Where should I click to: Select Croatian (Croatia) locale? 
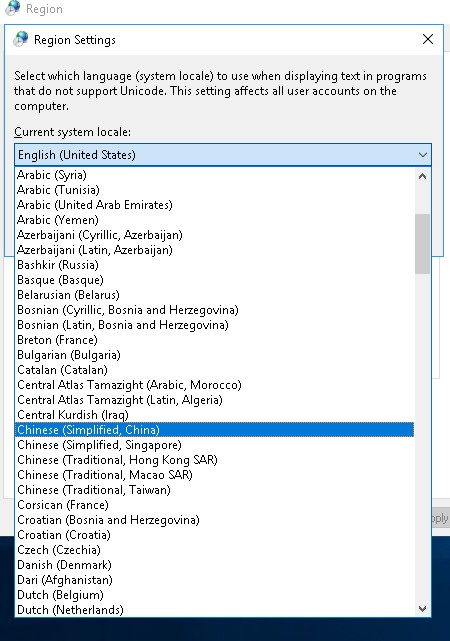coord(215,535)
